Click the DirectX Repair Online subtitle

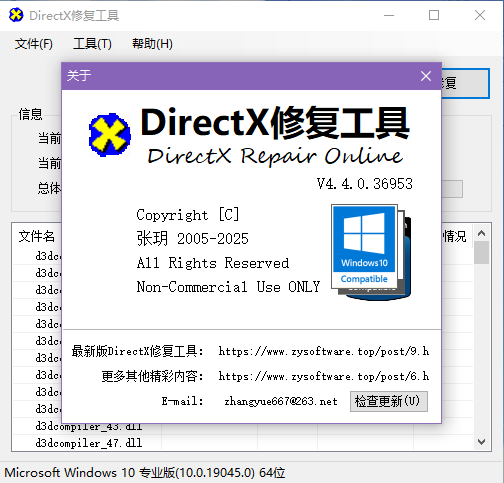[275, 156]
